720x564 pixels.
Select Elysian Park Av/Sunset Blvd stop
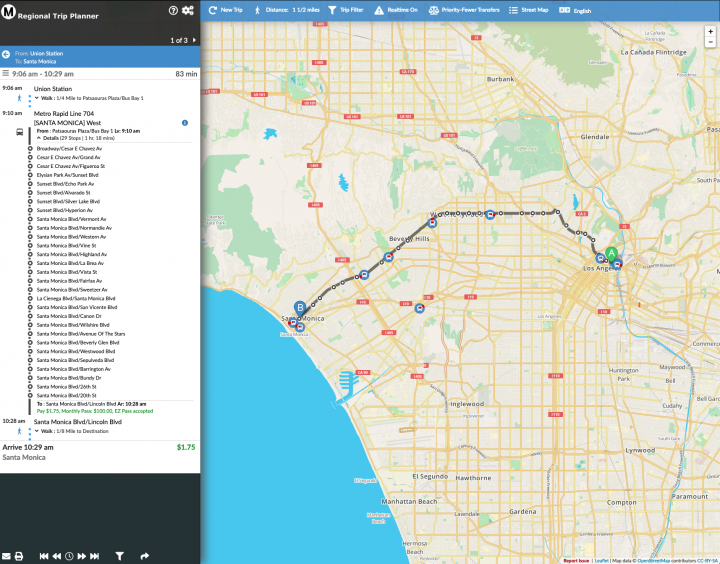coord(68,175)
